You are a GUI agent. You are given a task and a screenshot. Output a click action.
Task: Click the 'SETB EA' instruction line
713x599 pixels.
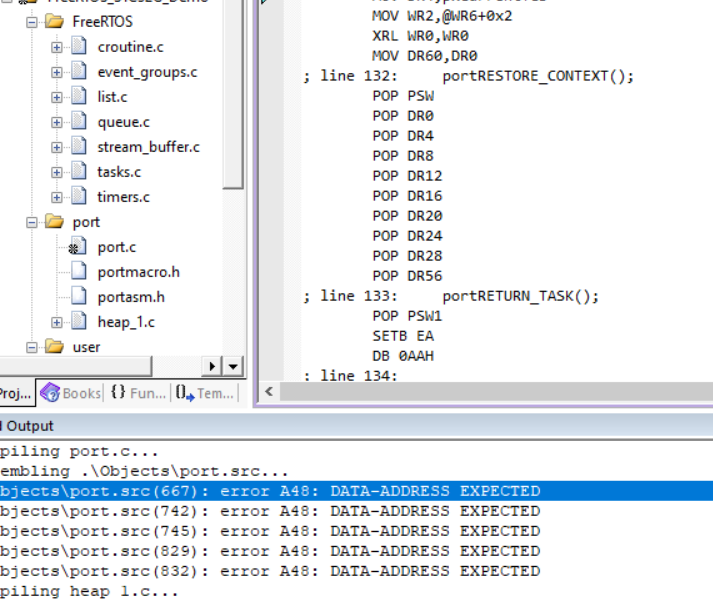click(403, 336)
